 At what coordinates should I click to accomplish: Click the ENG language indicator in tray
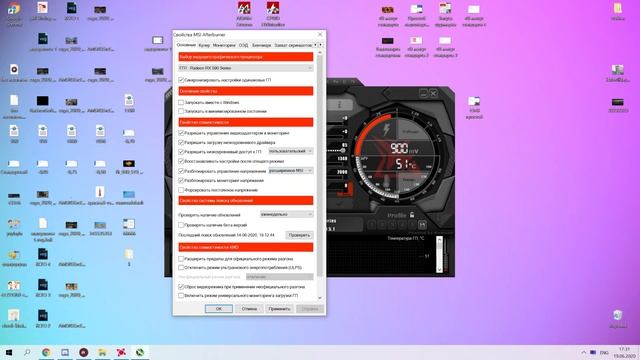[604, 352]
